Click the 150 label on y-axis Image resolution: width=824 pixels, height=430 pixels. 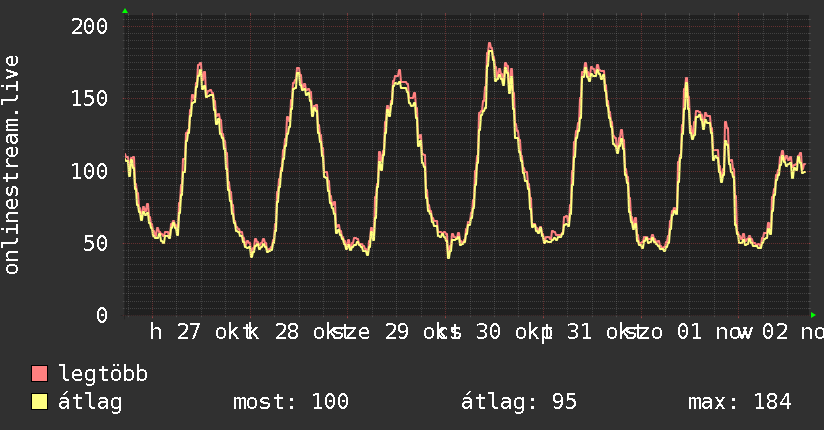pos(90,98)
